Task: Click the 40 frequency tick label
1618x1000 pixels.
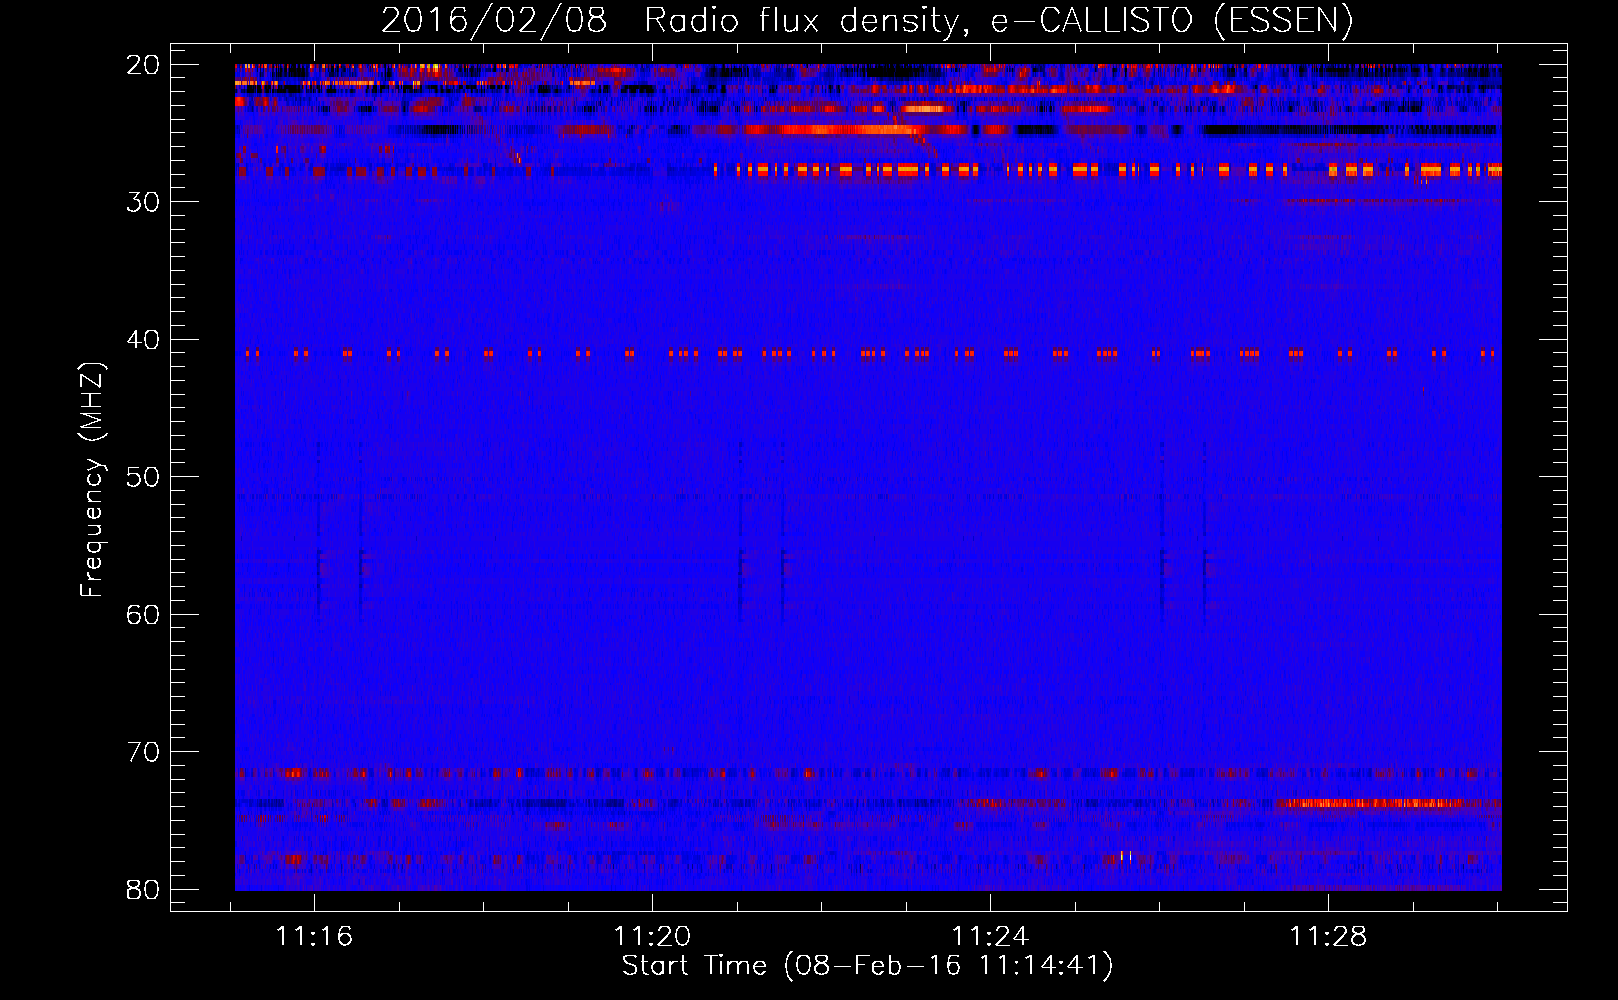Action: (143, 340)
